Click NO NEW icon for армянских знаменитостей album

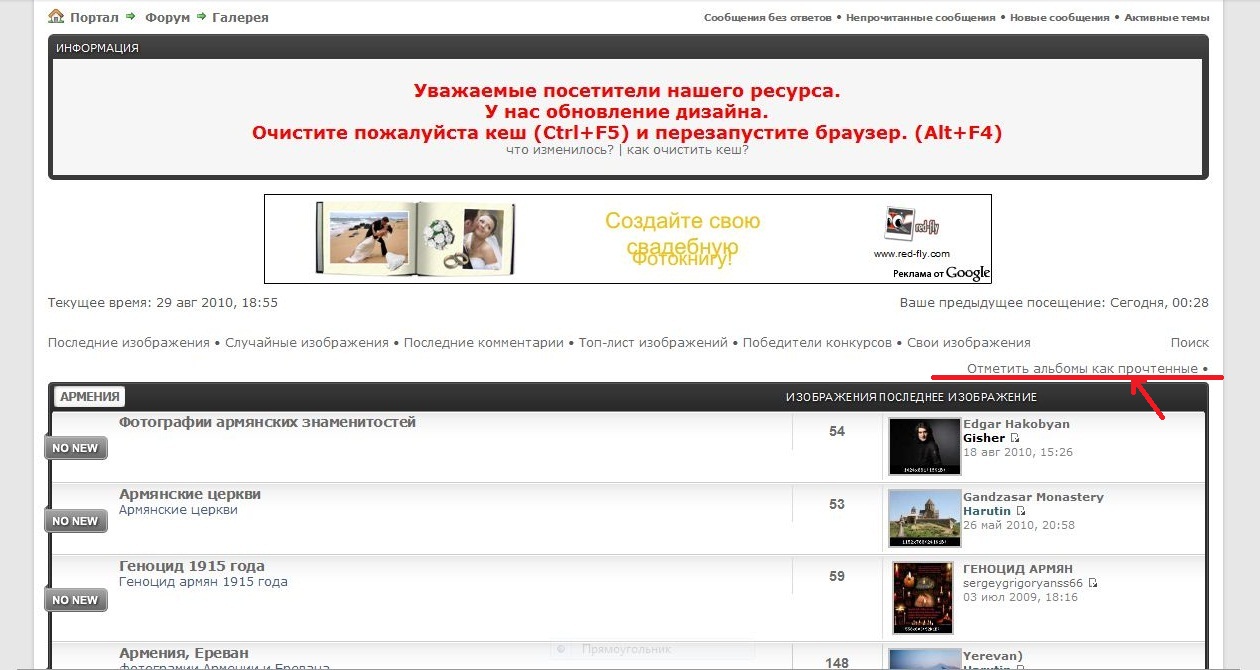coord(76,448)
